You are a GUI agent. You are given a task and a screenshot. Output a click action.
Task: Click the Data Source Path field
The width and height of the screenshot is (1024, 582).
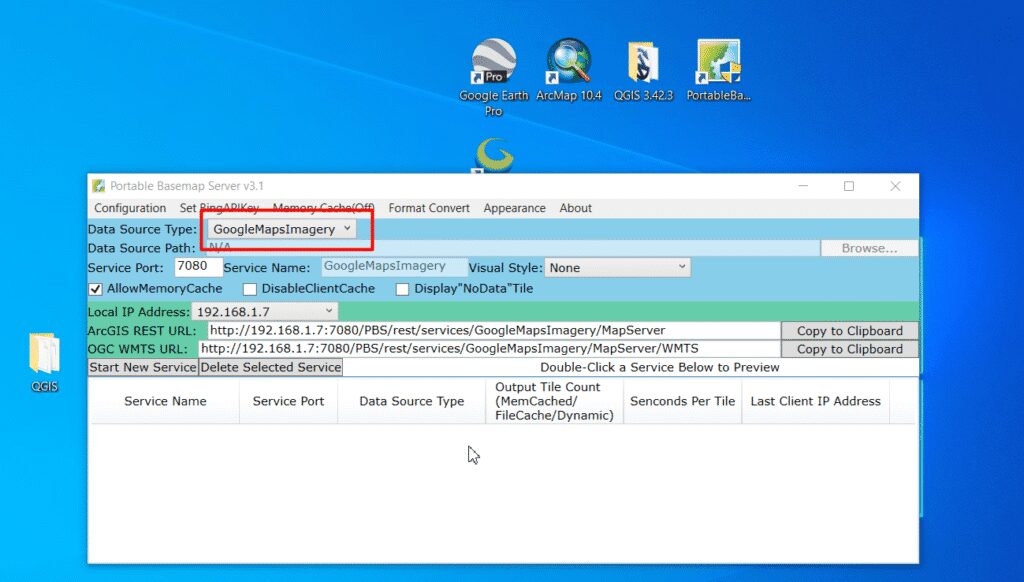[513, 248]
